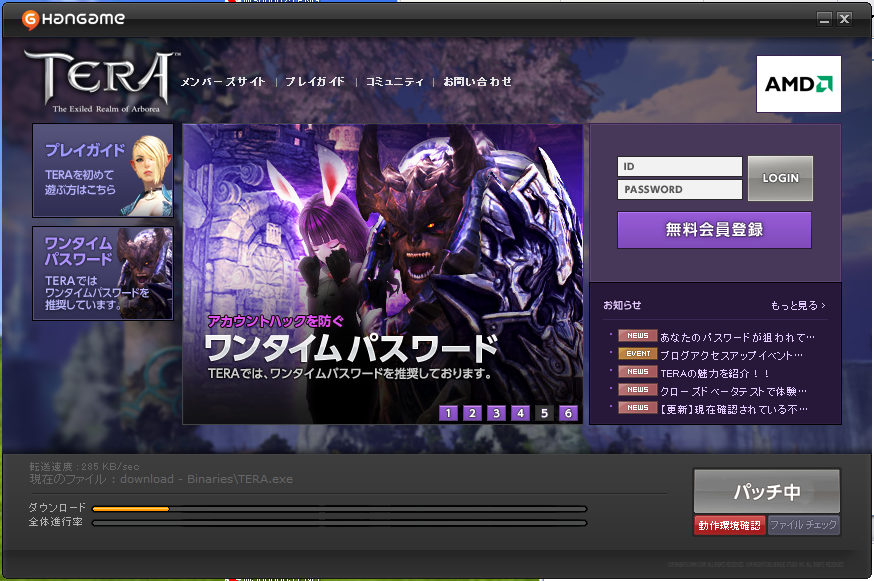Switch banner to slide 6
This screenshot has width=874, height=581.
coord(569,413)
